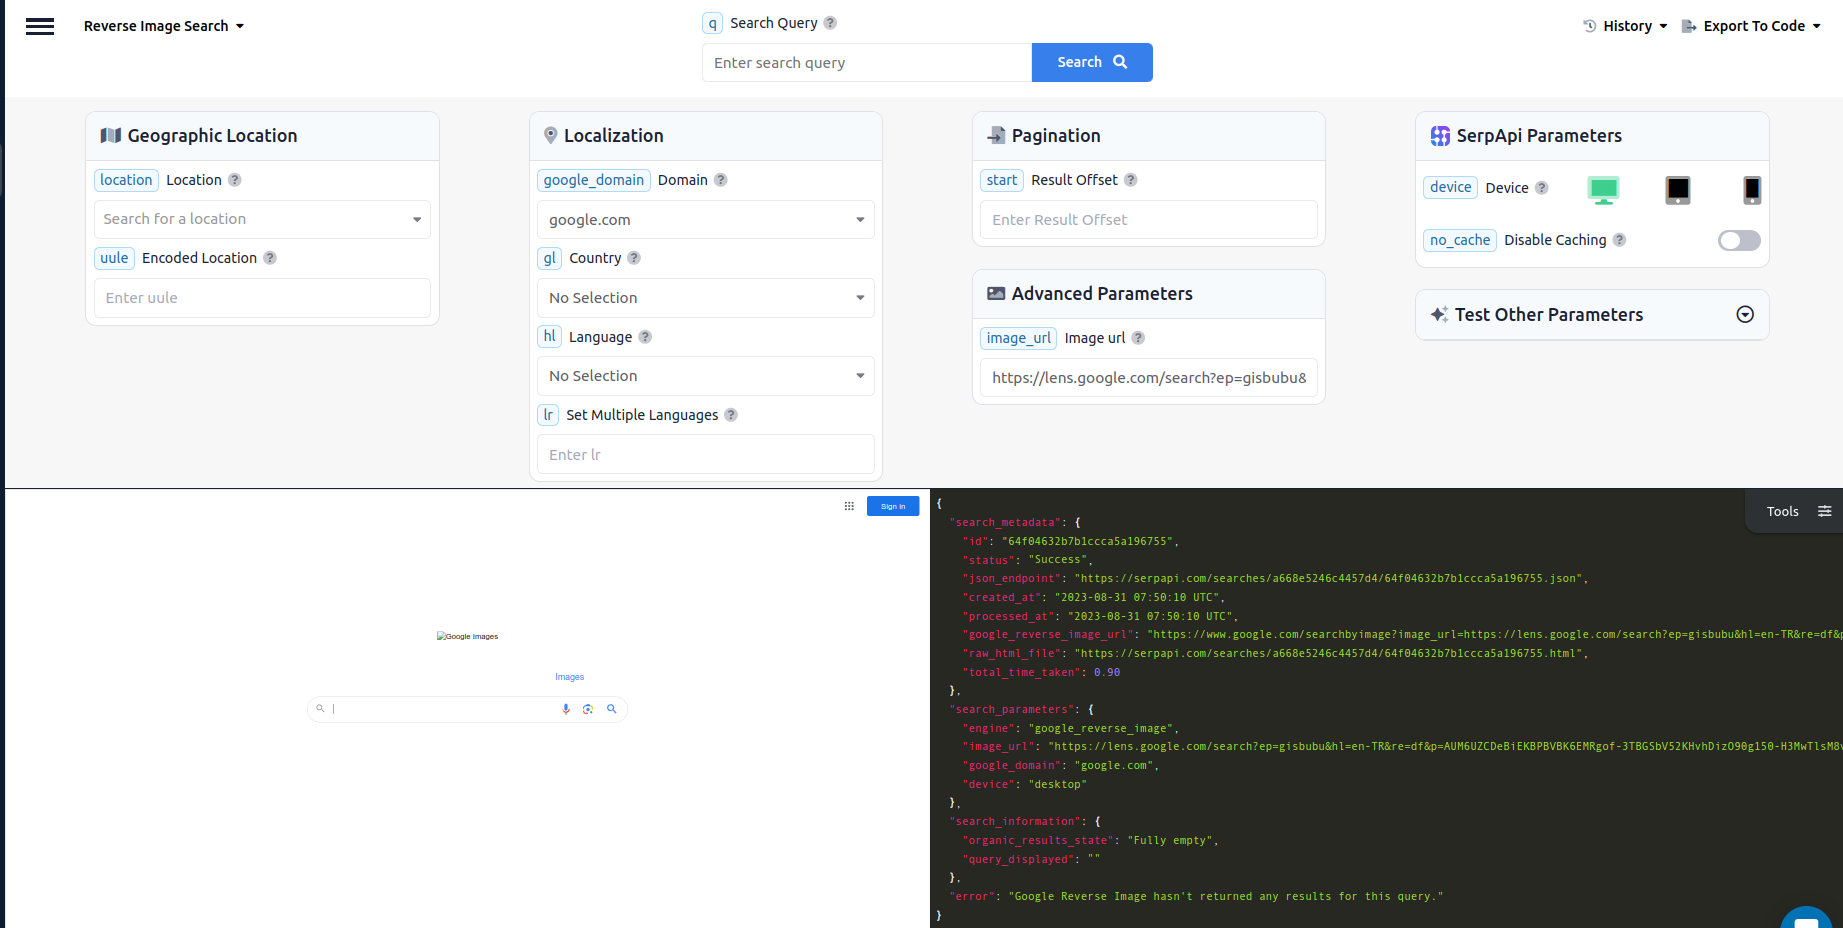Click the Image url help question mark
Screen dimensions: 1843x928
(x=1138, y=338)
